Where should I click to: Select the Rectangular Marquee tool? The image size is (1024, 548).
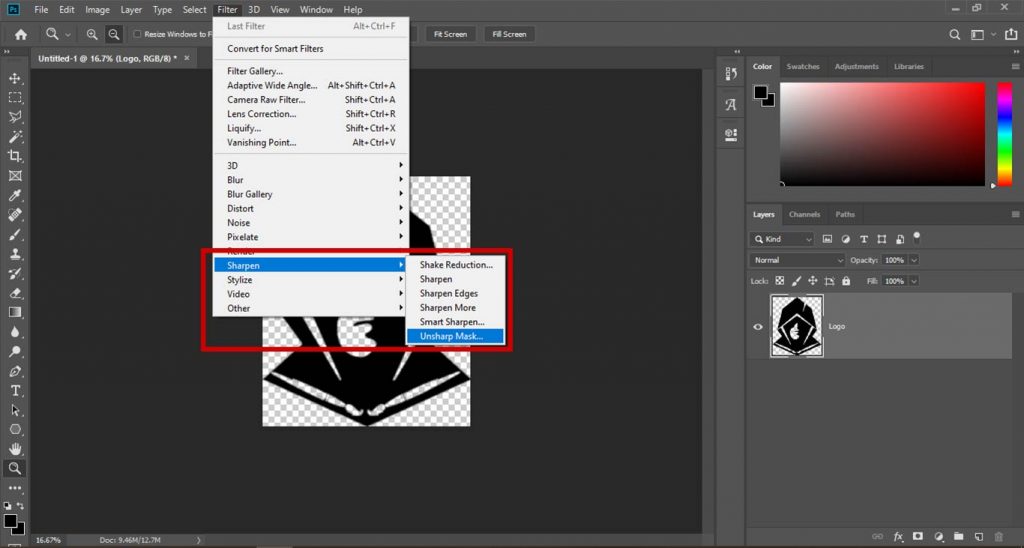click(14, 97)
